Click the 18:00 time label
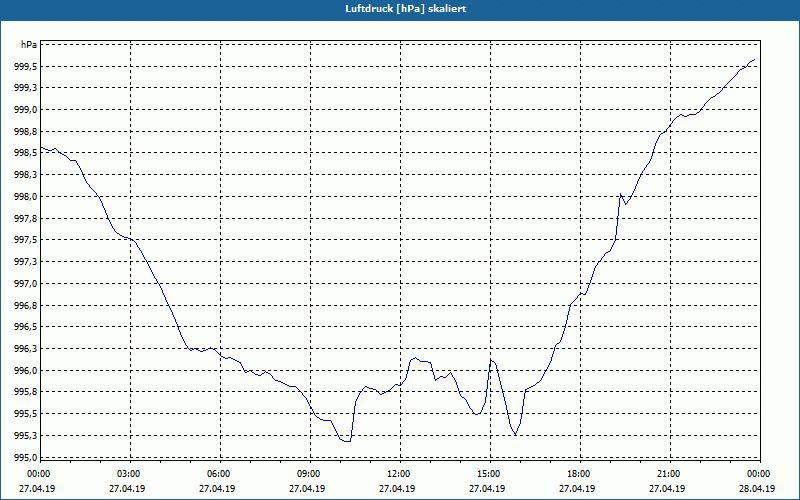Viewport: 800px width, 500px height. pyautogui.click(x=581, y=474)
